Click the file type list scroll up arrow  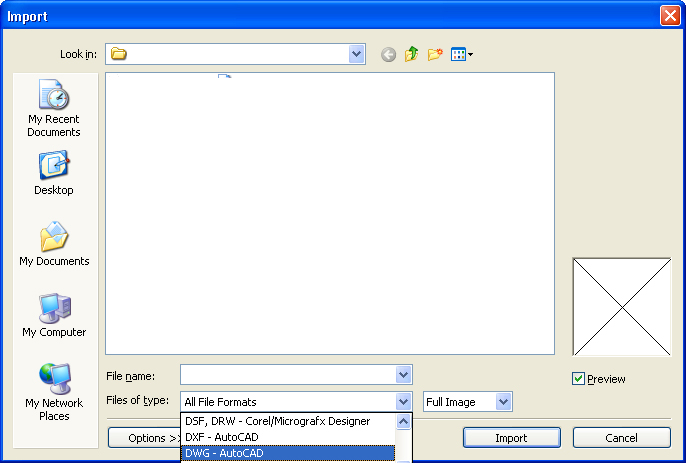pos(403,422)
